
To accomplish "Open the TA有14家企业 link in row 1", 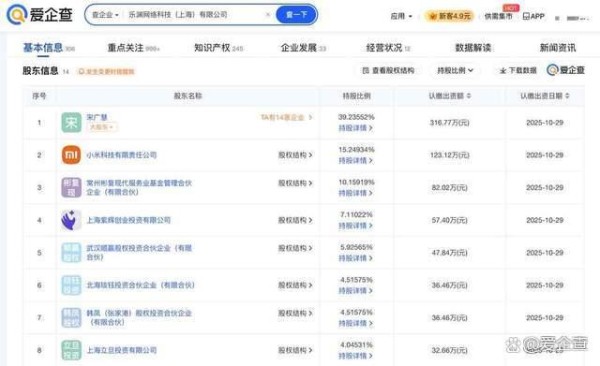I will [286, 118].
